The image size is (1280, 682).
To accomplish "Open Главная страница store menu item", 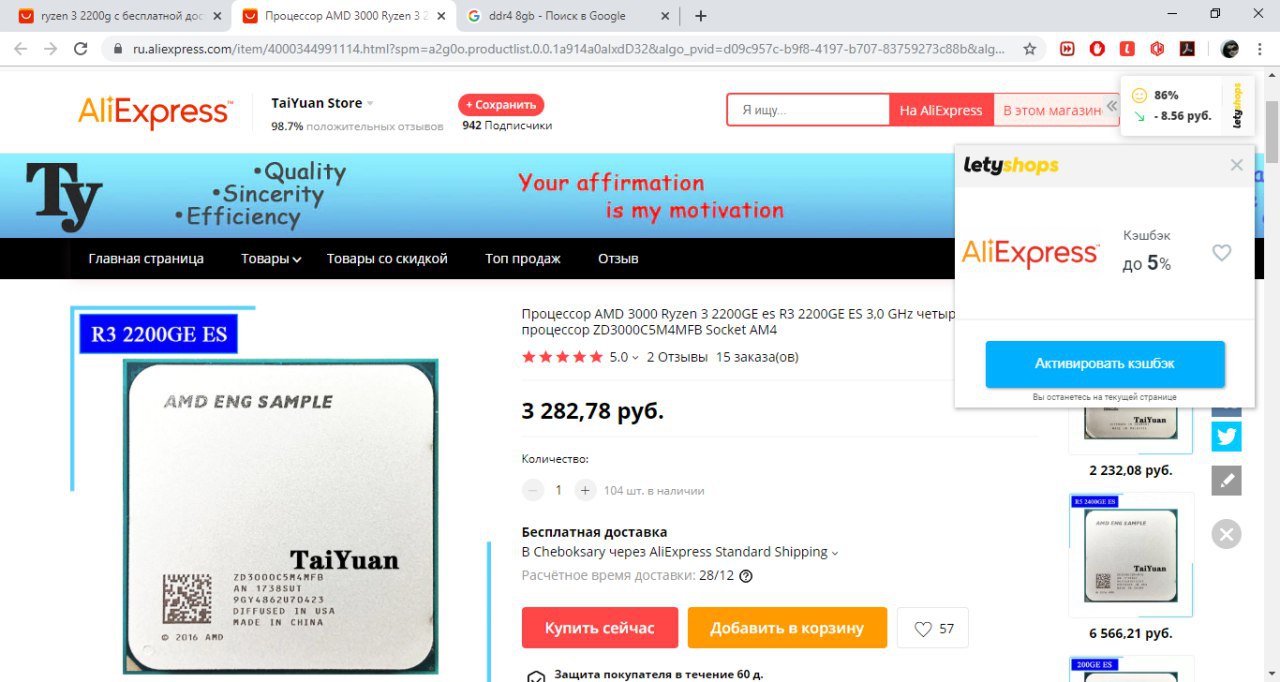I will [146, 258].
